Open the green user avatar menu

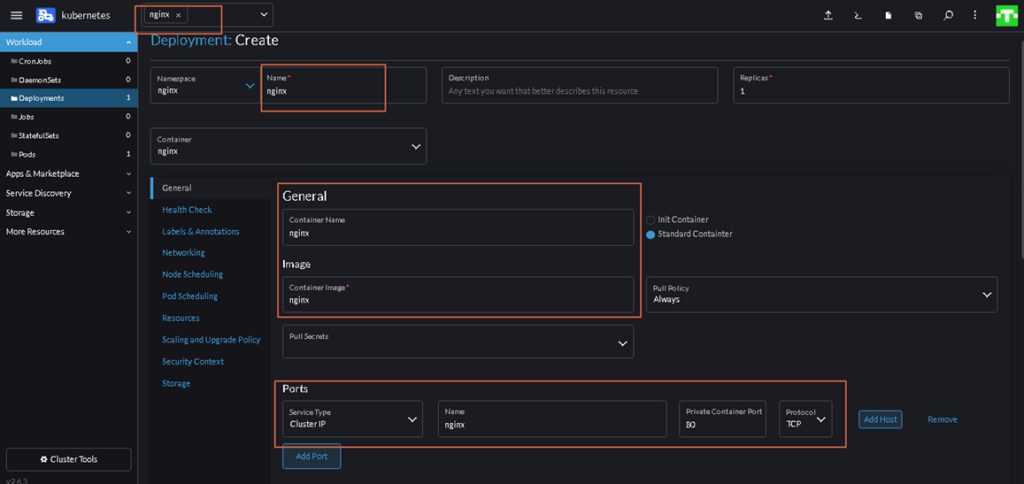(x=1007, y=16)
